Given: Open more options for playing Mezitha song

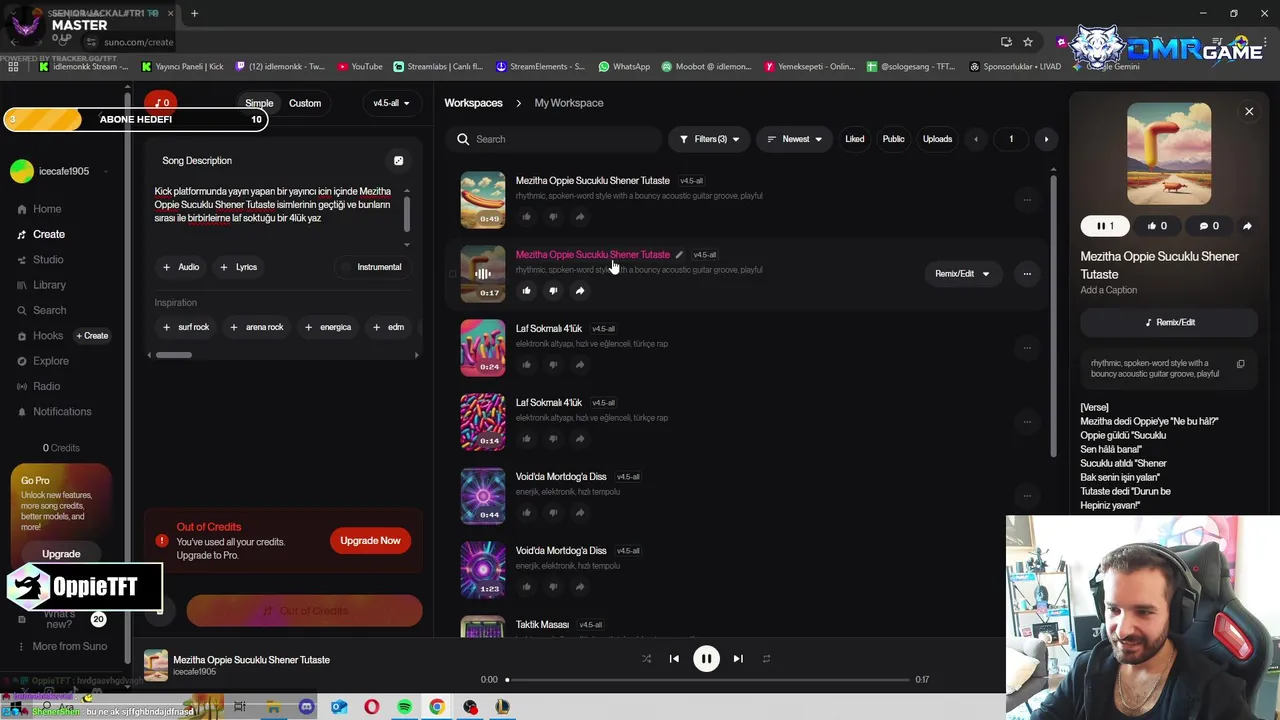Looking at the screenshot, I should tap(1027, 274).
